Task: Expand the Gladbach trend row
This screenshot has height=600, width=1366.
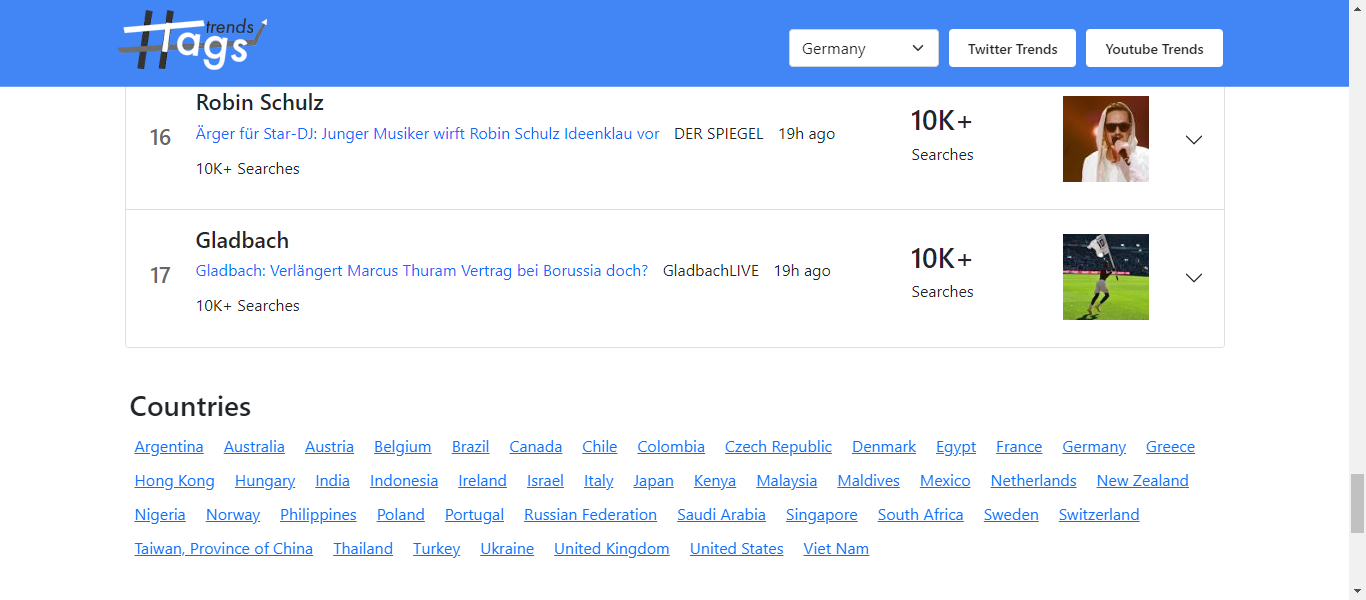Action: [x=1193, y=278]
